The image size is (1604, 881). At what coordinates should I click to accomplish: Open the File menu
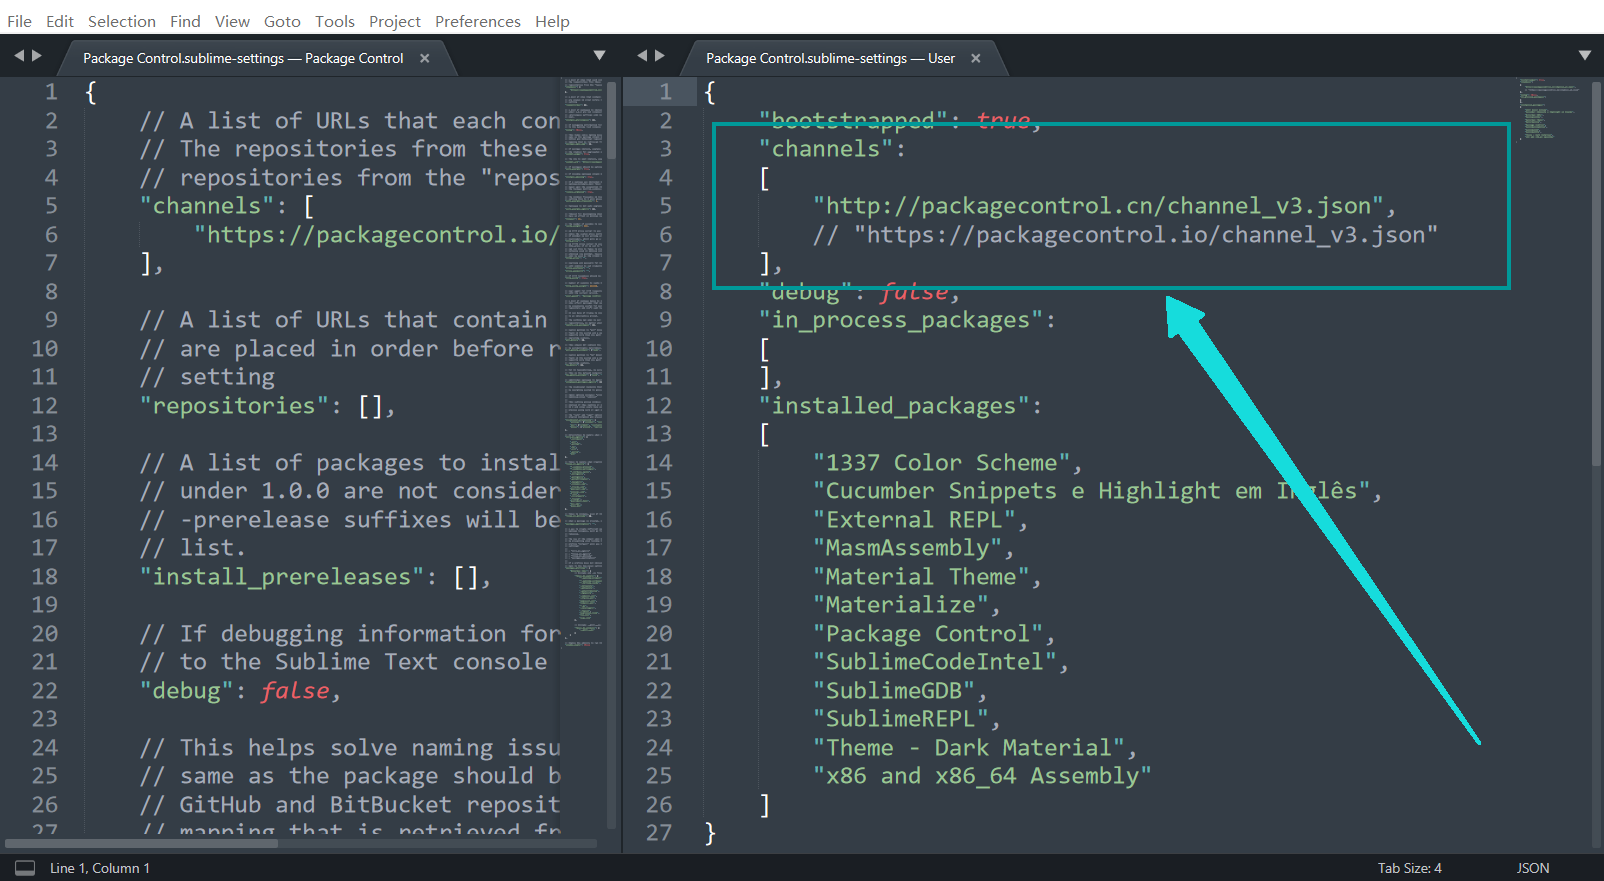pos(19,21)
